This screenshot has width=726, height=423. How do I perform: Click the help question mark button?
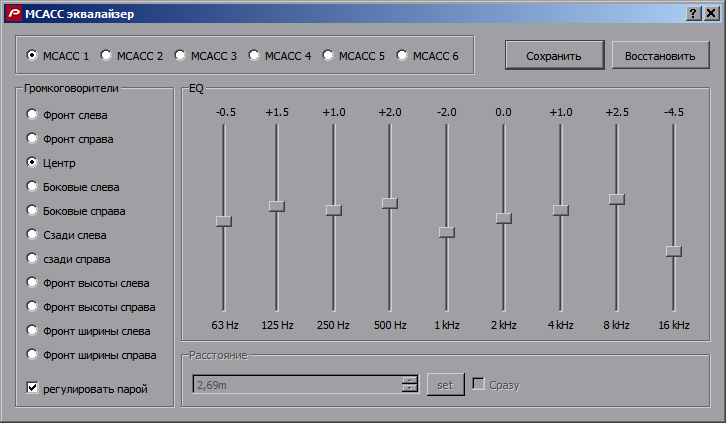tap(693, 13)
